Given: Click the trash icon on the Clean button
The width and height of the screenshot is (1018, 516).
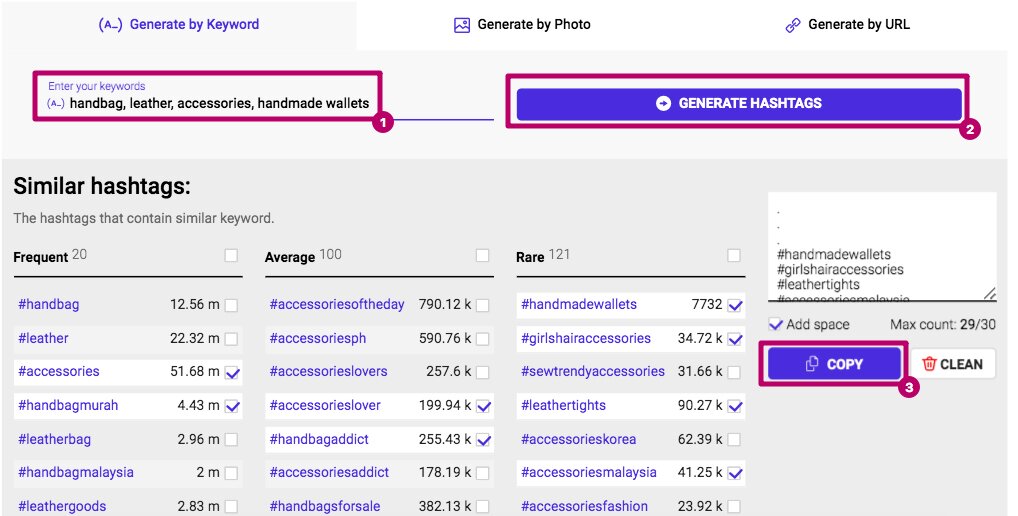Looking at the screenshot, I should point(929,364).
